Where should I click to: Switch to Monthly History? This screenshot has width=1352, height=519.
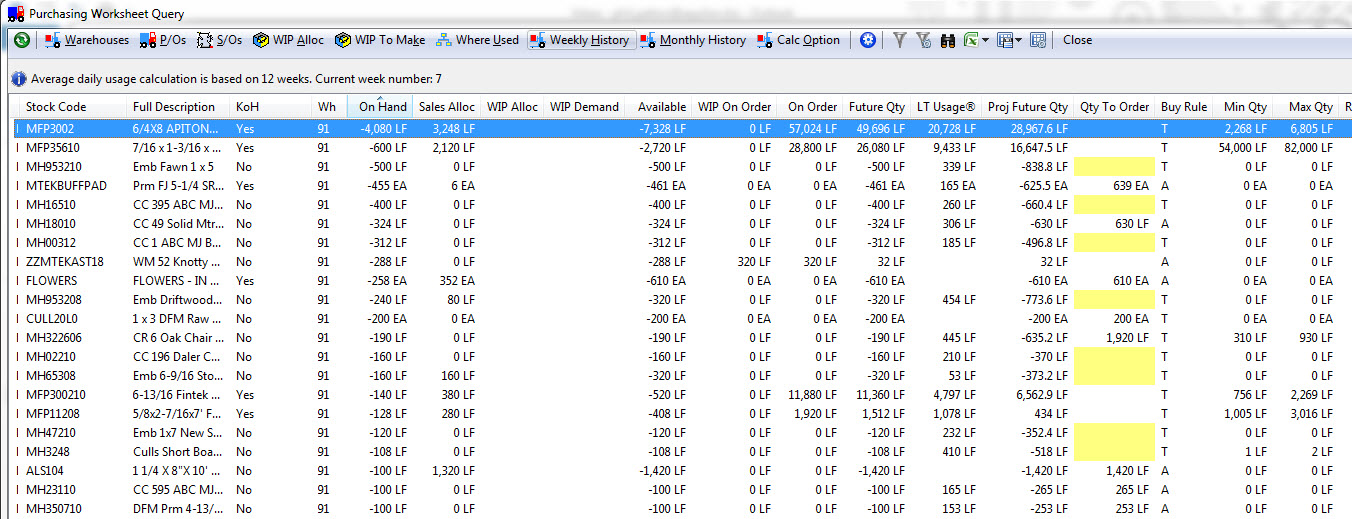[x=693, y=40]
